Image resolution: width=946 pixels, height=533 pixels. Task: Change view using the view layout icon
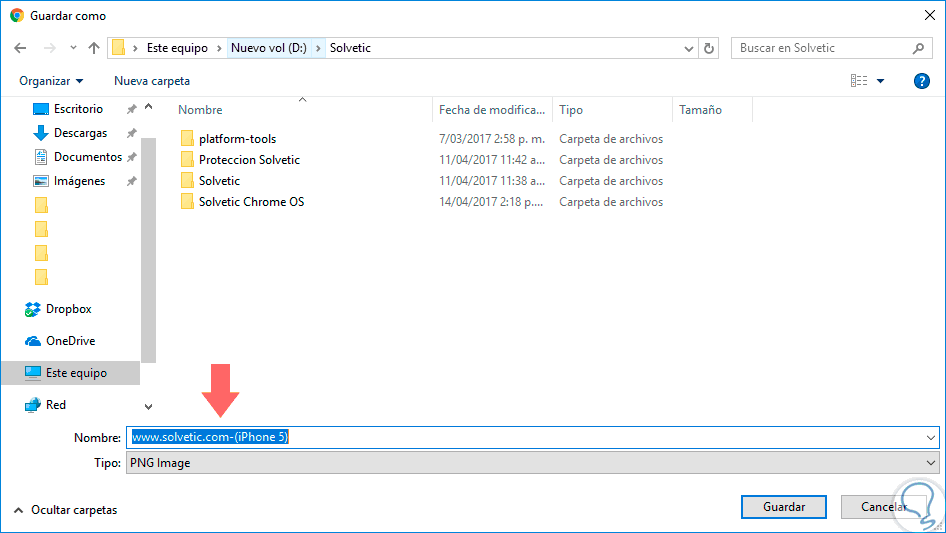pyautogui.click(x=859, y=81)
